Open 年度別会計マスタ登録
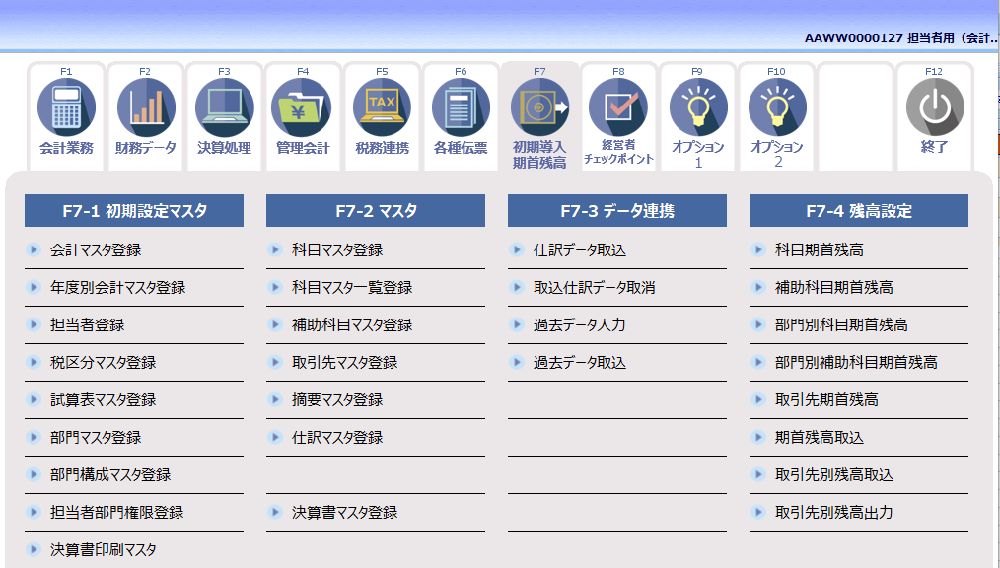Viewport: 1000px width, 568px height. [x=117, y=288]
